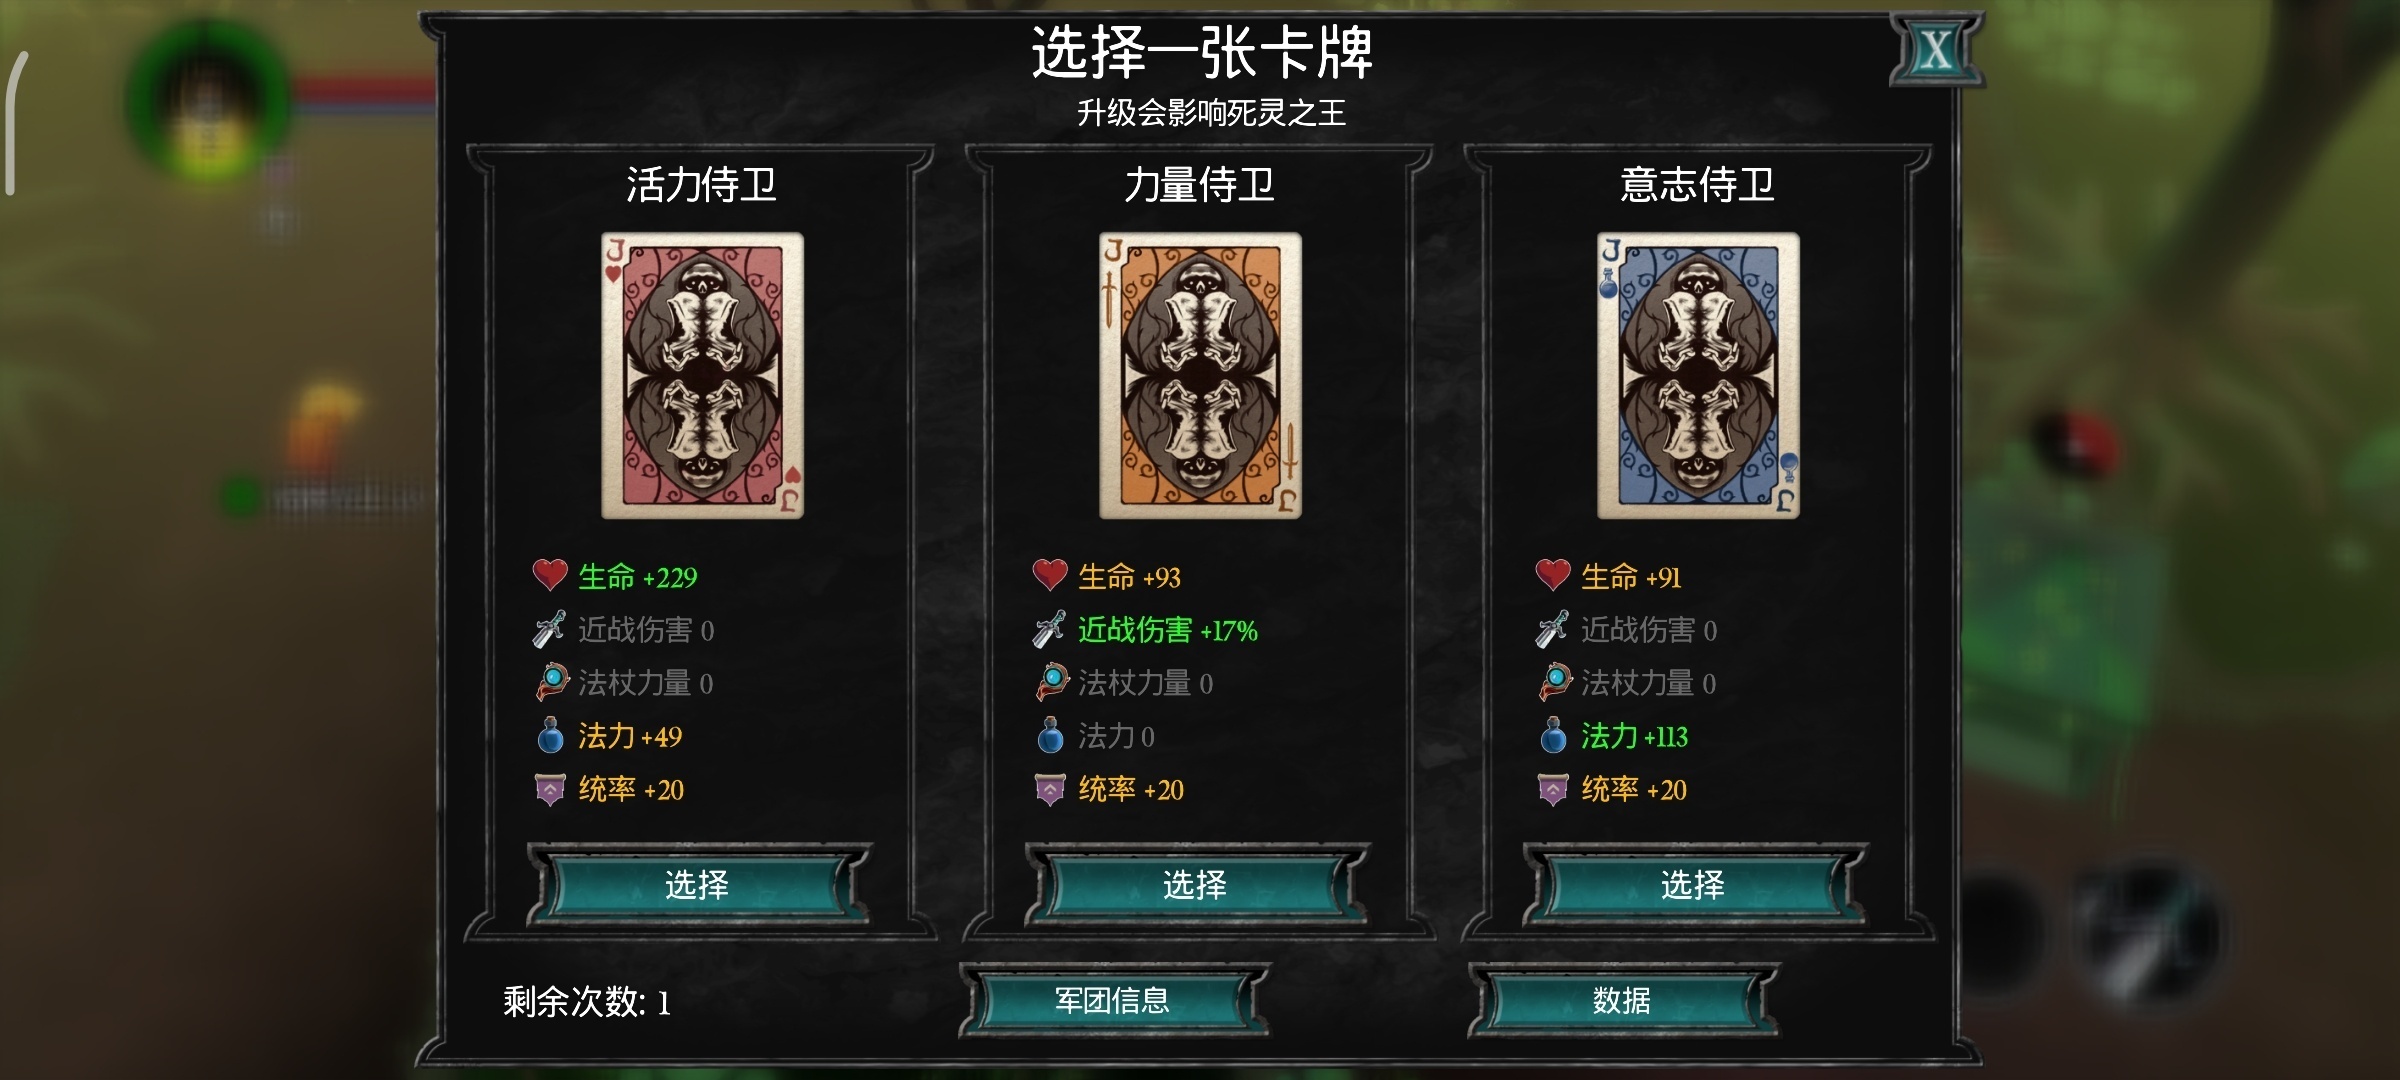
Task: Select the 意志侍卫 card button
Action: click(1694, 885)
